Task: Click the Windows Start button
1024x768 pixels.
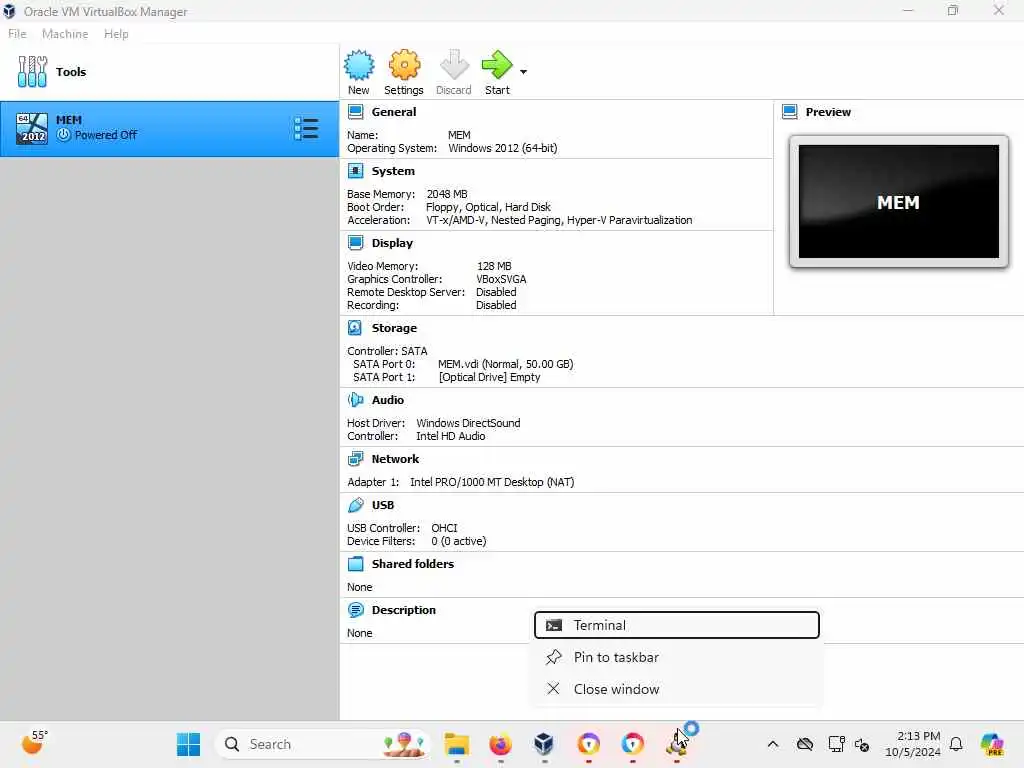Action: [x=189, y=744]
